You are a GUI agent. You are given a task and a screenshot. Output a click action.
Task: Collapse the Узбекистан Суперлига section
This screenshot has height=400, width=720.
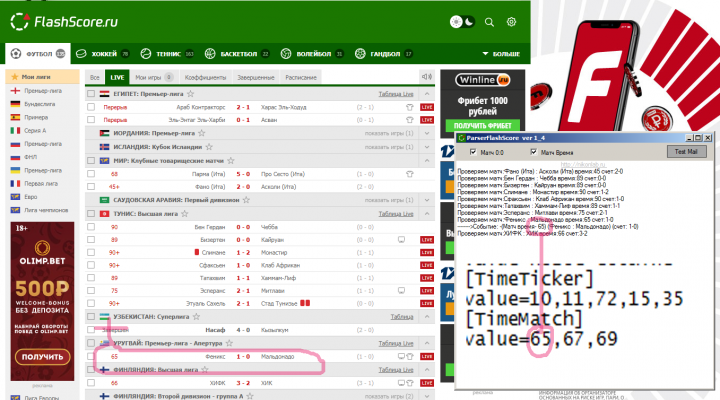pyautogui.click(x=427, y=317)
